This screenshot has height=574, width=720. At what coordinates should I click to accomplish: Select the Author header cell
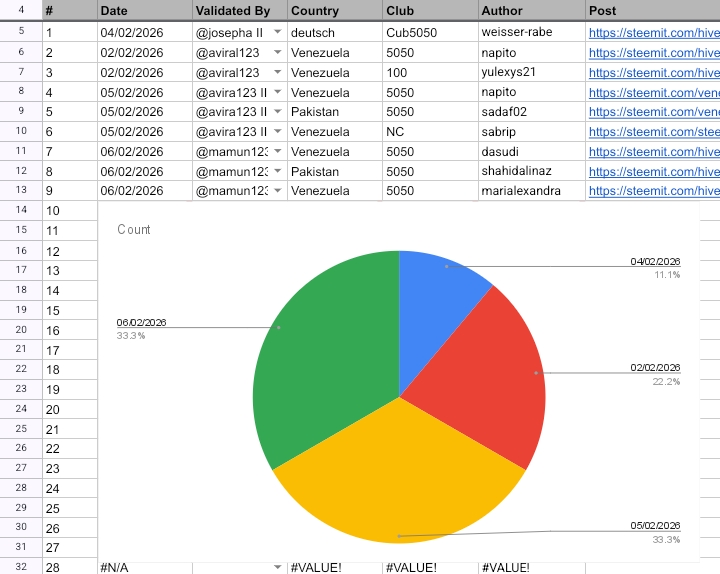tap(532, 11)
